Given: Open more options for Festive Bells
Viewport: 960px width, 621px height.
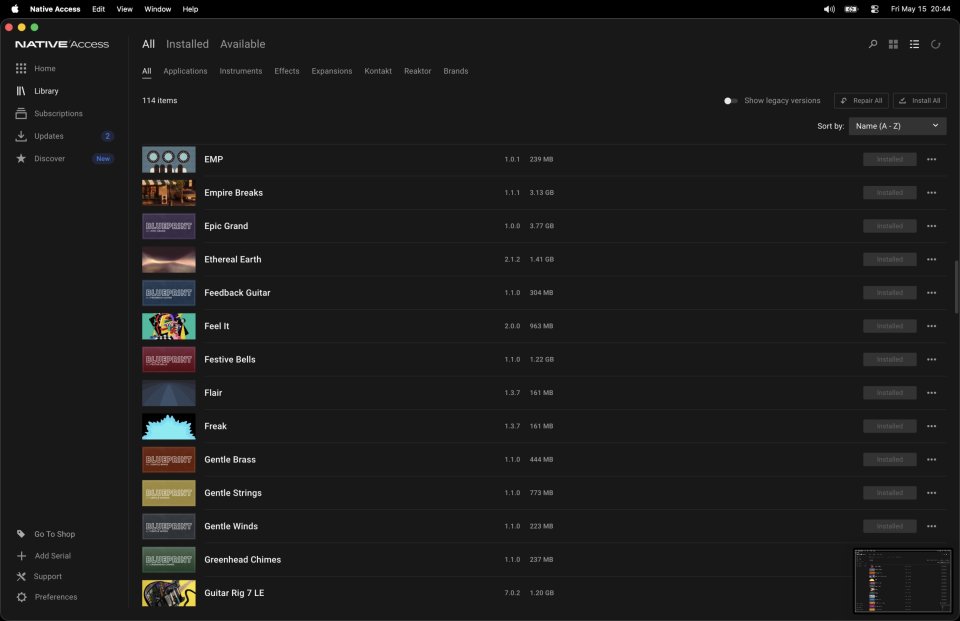Looking at the screenshot, I should point(931,359).
